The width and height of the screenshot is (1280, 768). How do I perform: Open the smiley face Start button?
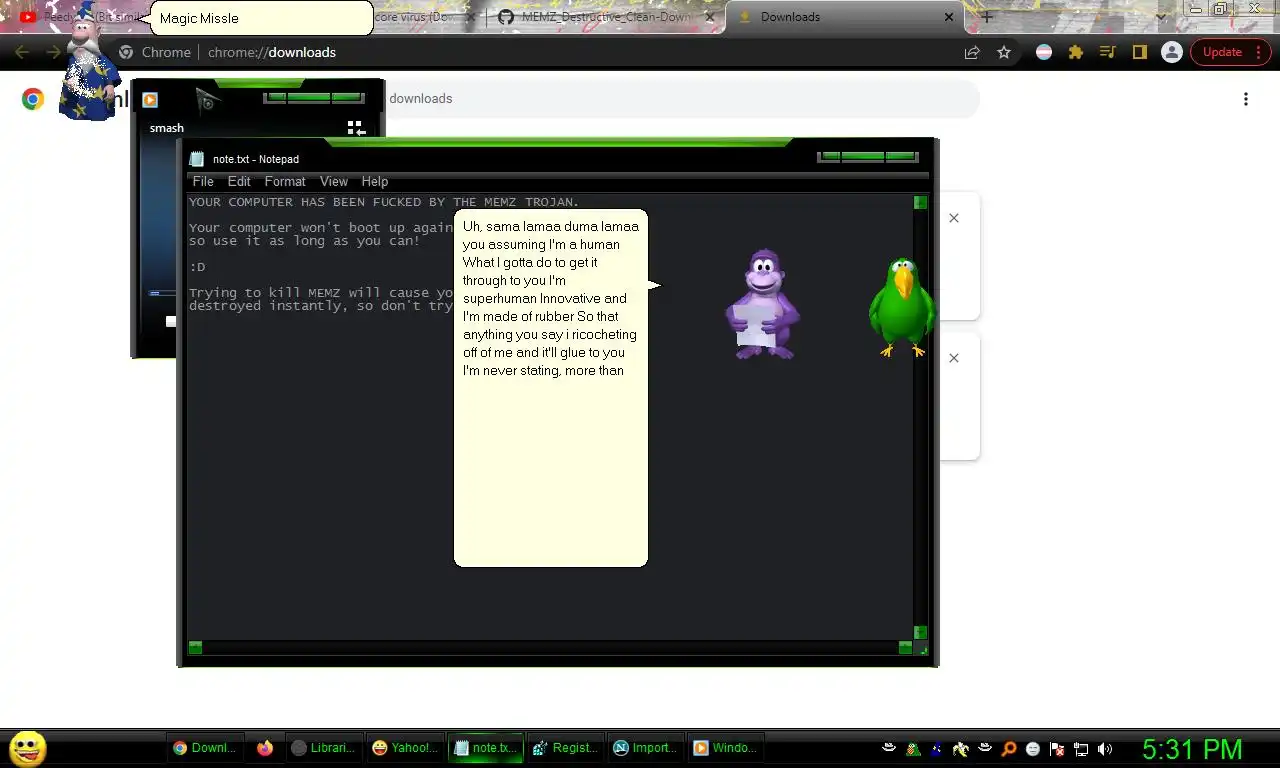[x=28, y=748]
